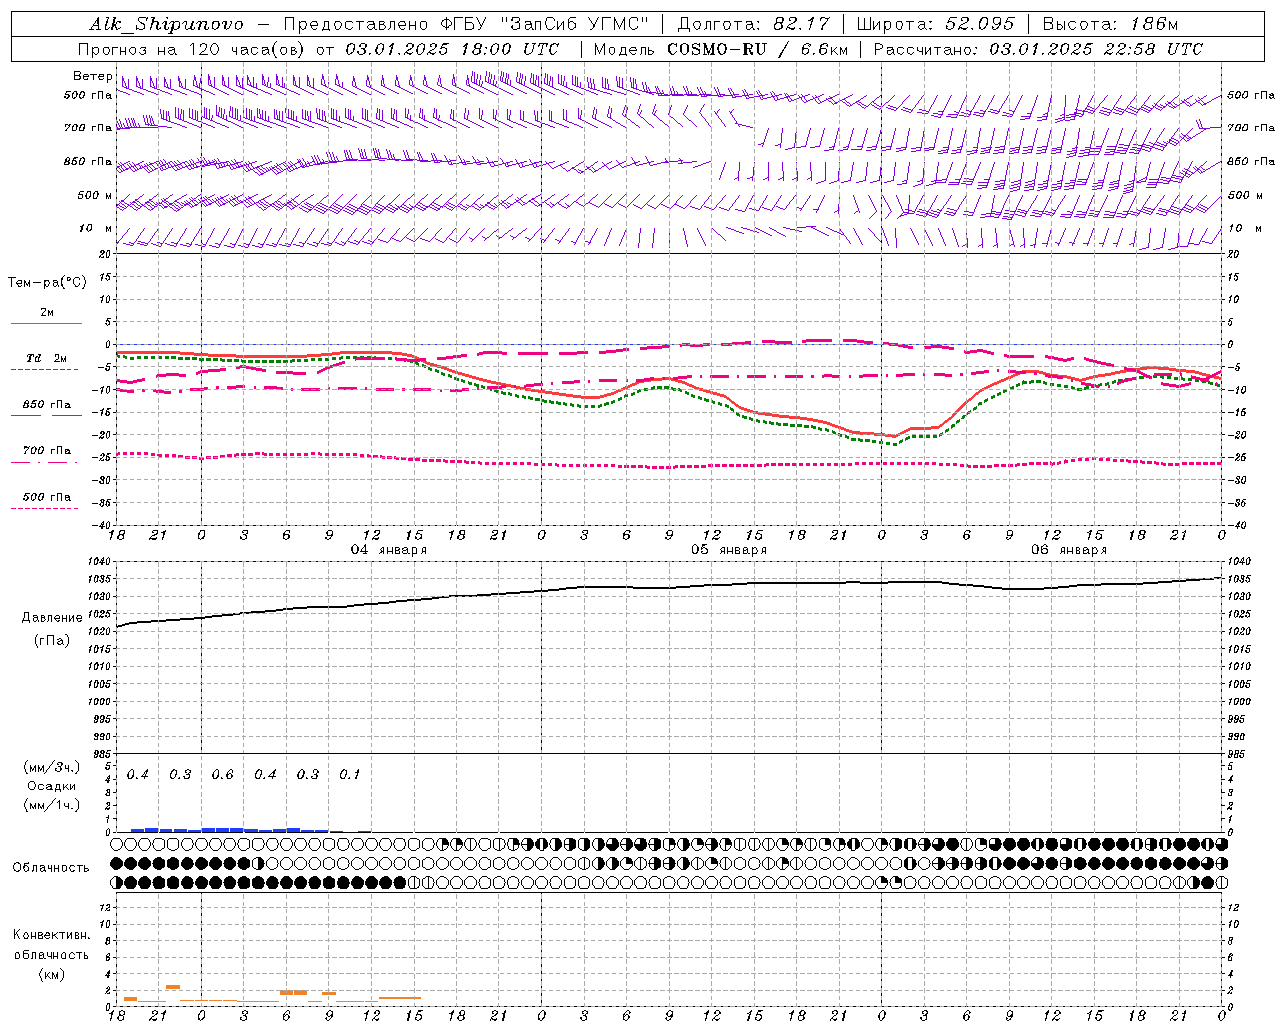This screenshot has width=1280, height=1024.
Task: Click the 2м temperature legend entry
Action: coord(47,312)
